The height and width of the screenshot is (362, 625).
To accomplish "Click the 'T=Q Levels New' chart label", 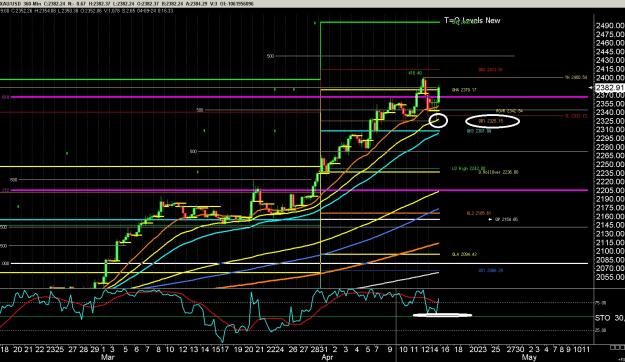I will click(x=472, y=21).
